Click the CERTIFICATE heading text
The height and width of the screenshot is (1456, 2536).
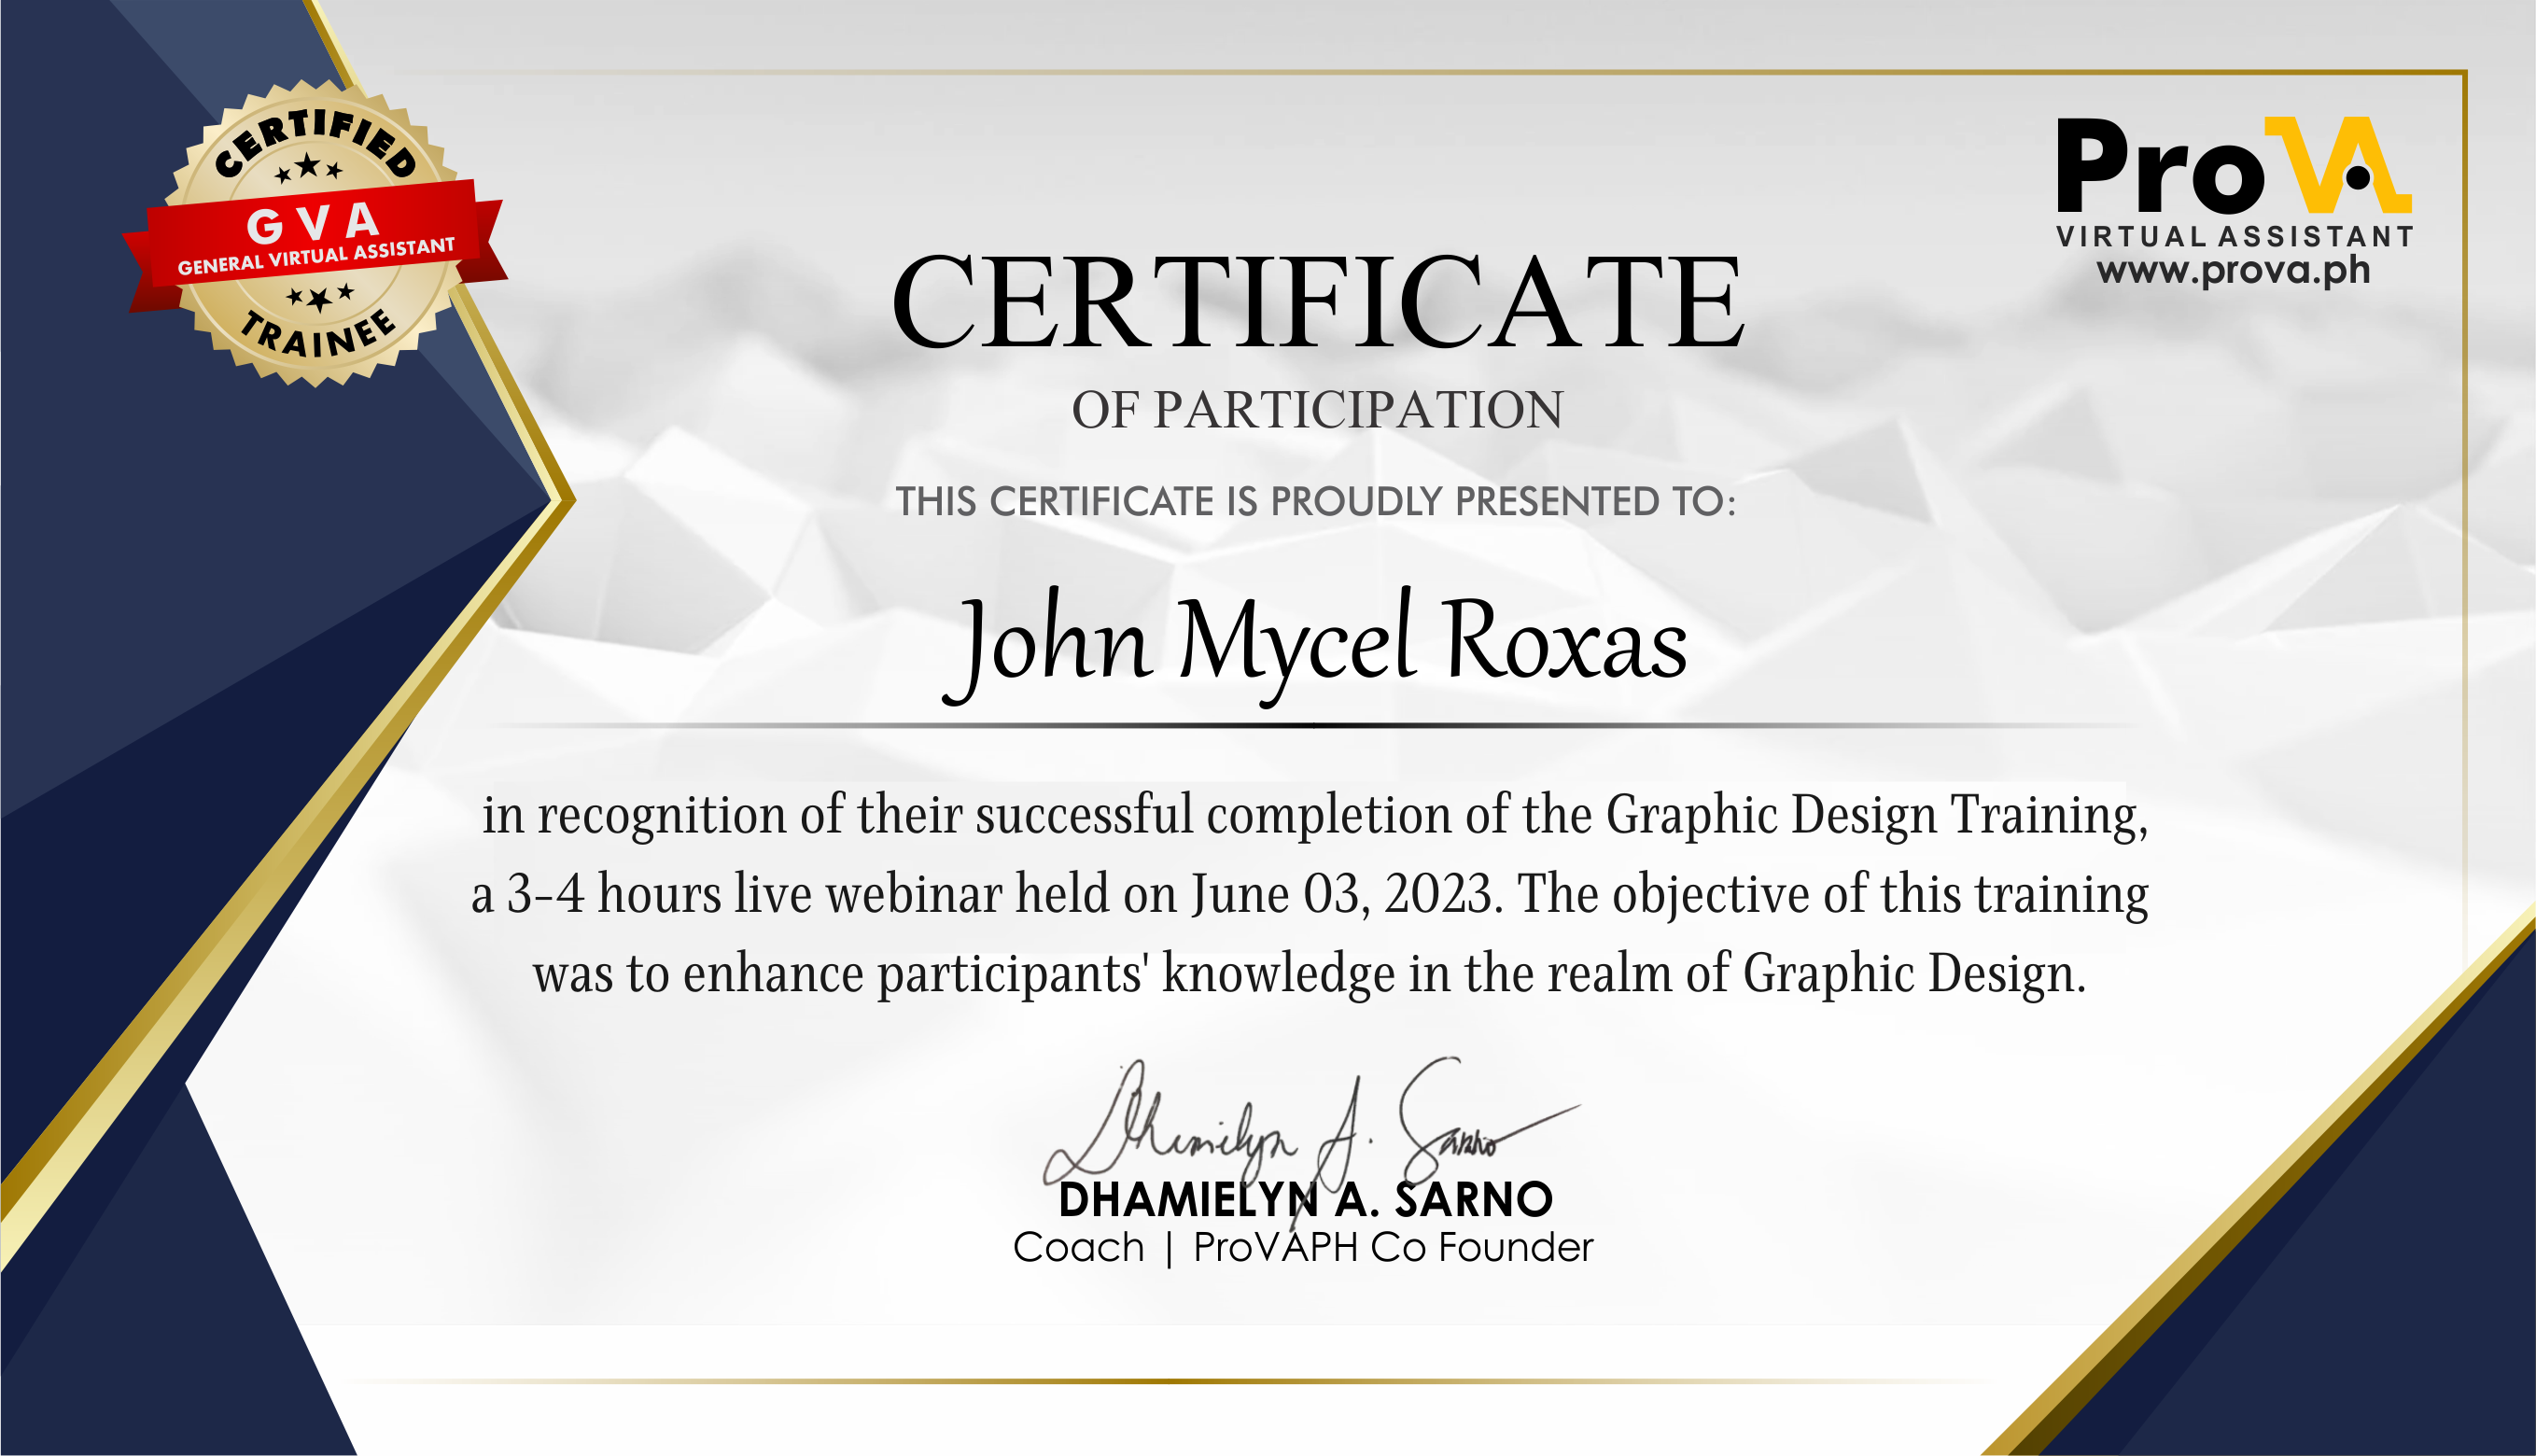(x=1318, y=301)
